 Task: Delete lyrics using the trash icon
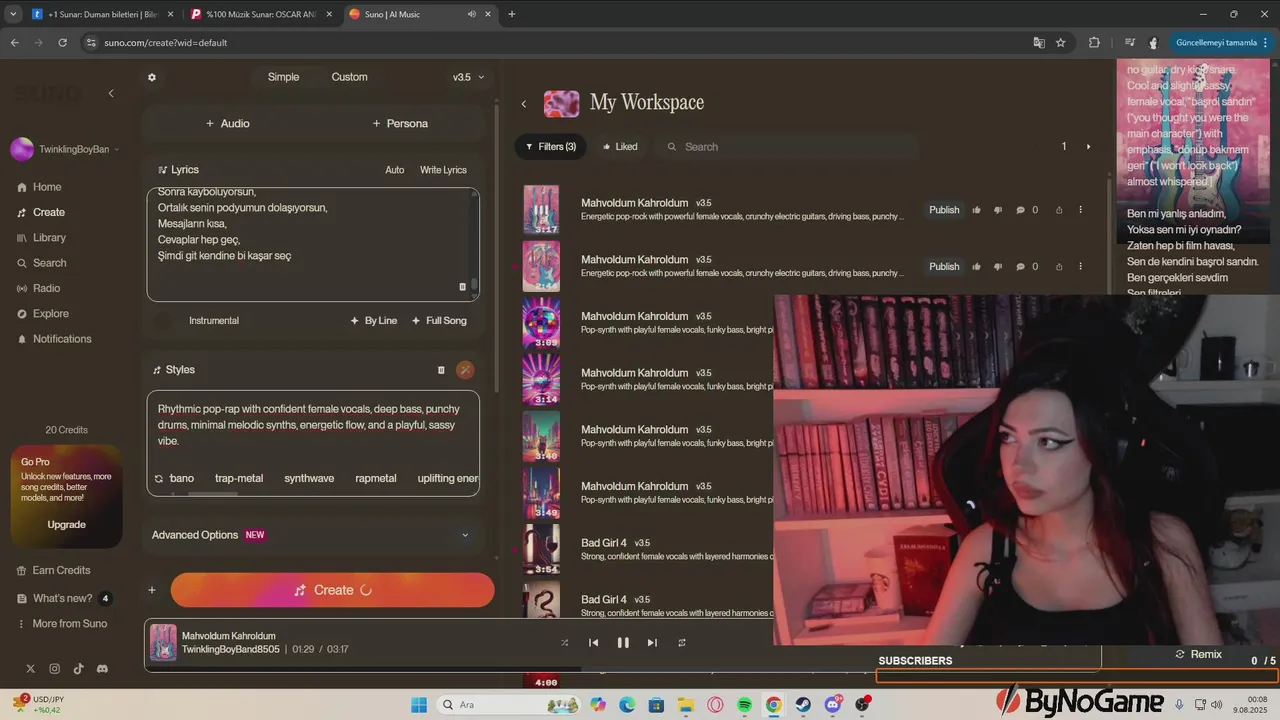pos(462,287)
